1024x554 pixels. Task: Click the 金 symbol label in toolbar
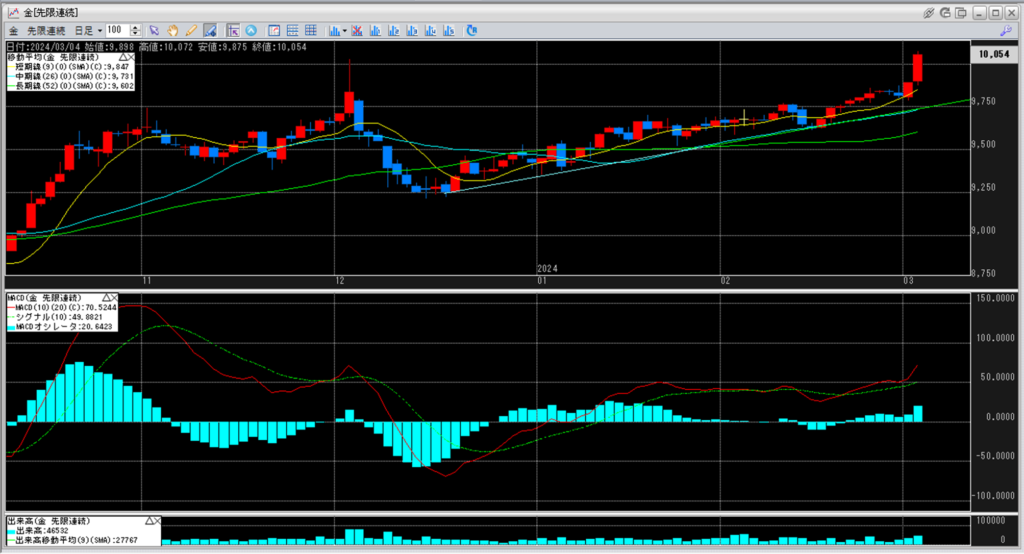click(x=13, y=30)
